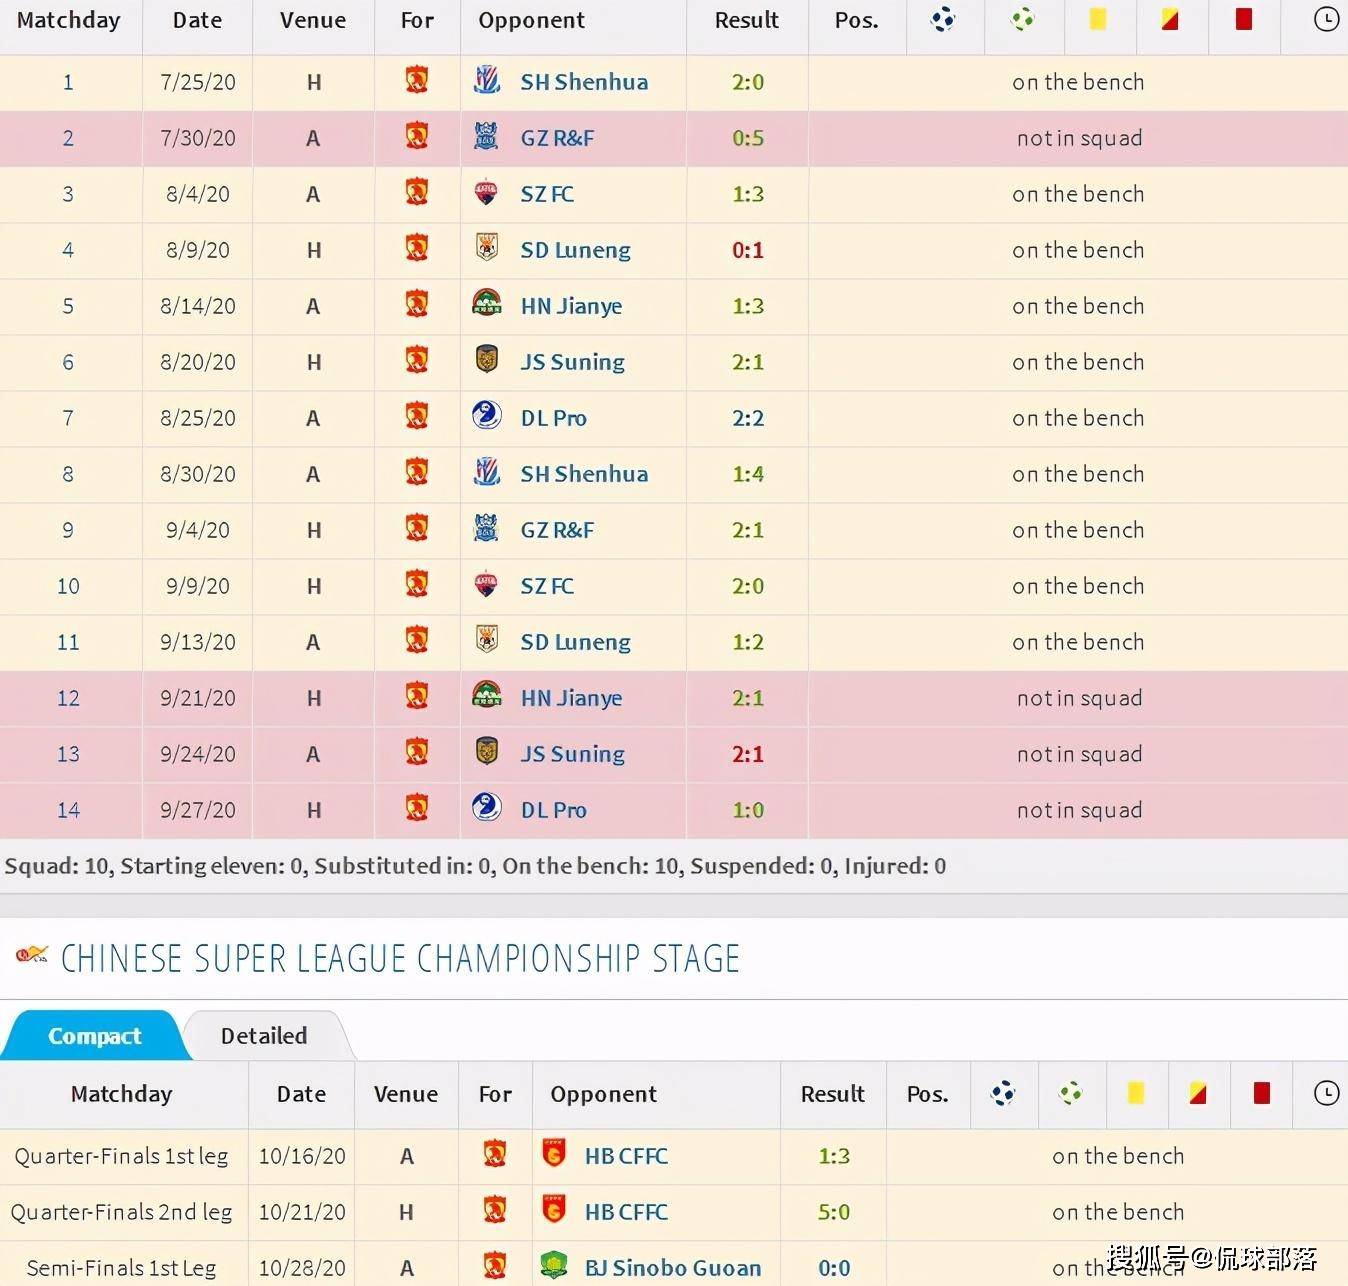Click SH Shenhua crest on matchday 1
Viewport: 1348px width, 1286px height.
pyautogui.click(x=487, y=81)
